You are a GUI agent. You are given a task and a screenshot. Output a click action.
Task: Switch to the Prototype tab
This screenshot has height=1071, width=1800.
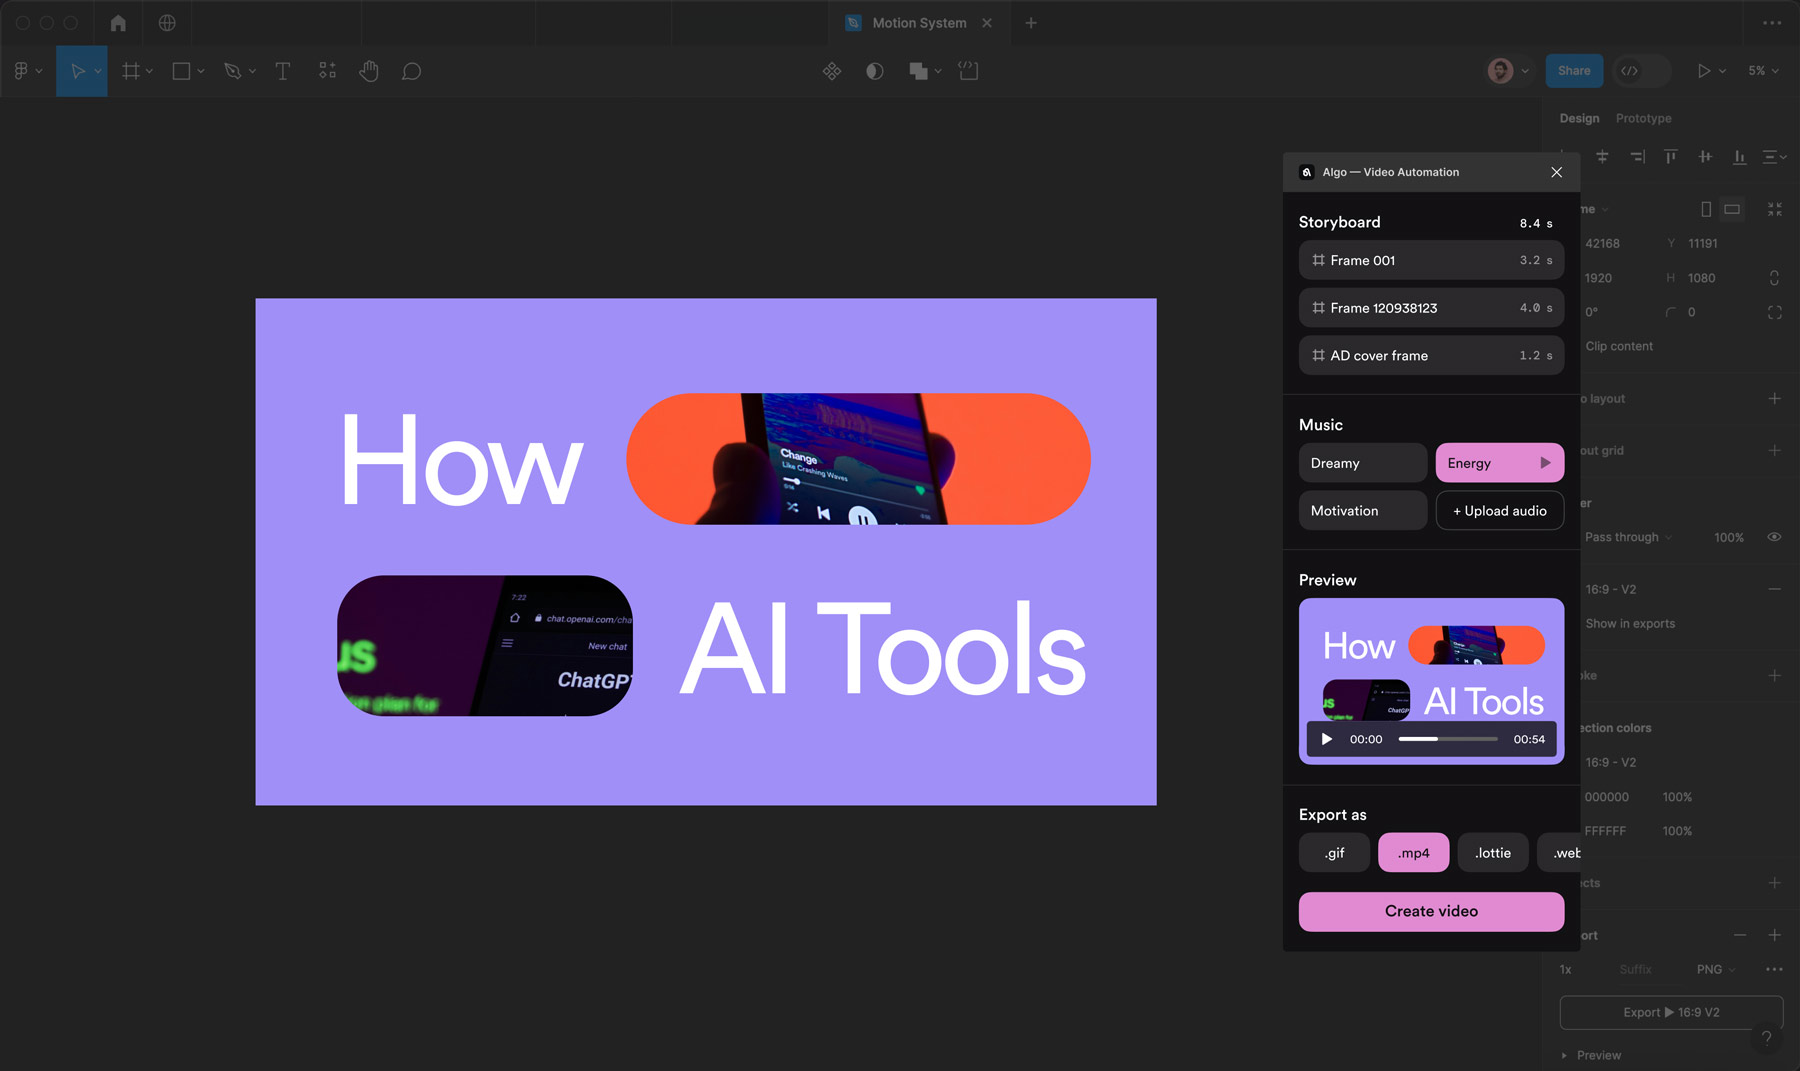1643,118
